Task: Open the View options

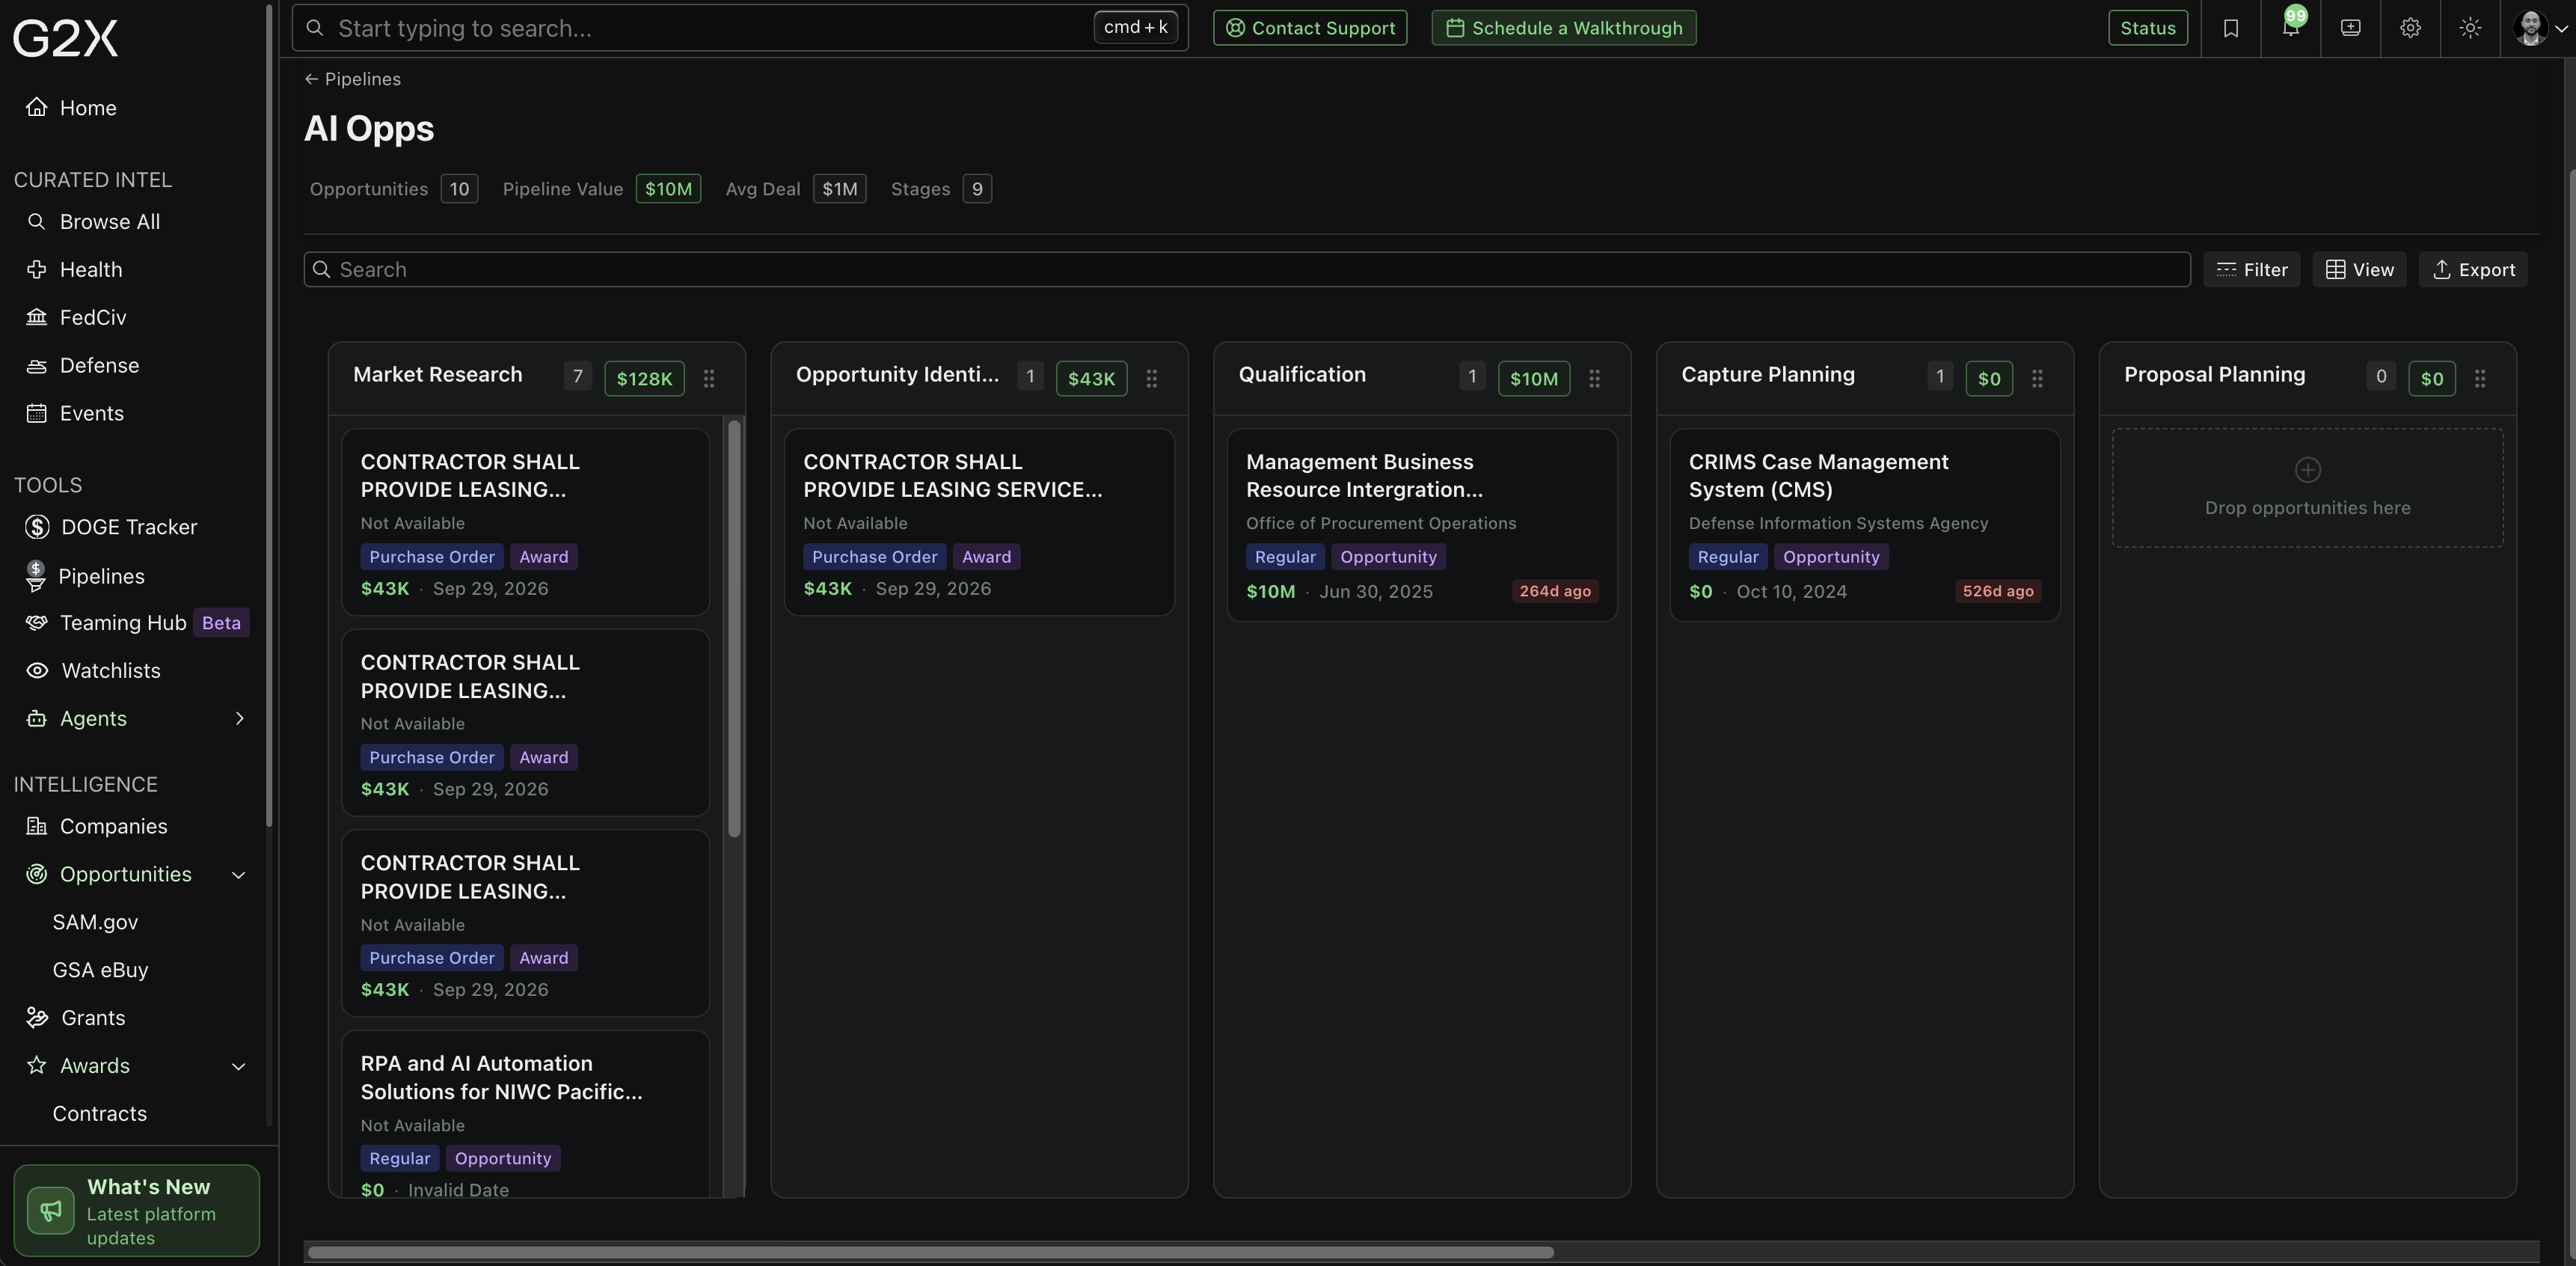Action: 2360,270
